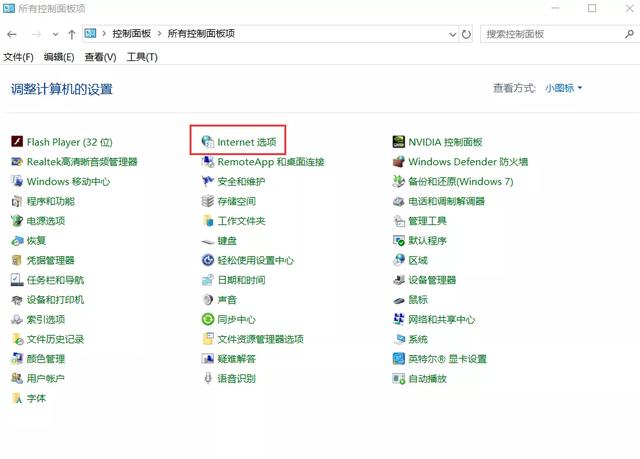
Task: Go back with the back arrow
Action: click(x=12, y=34)
